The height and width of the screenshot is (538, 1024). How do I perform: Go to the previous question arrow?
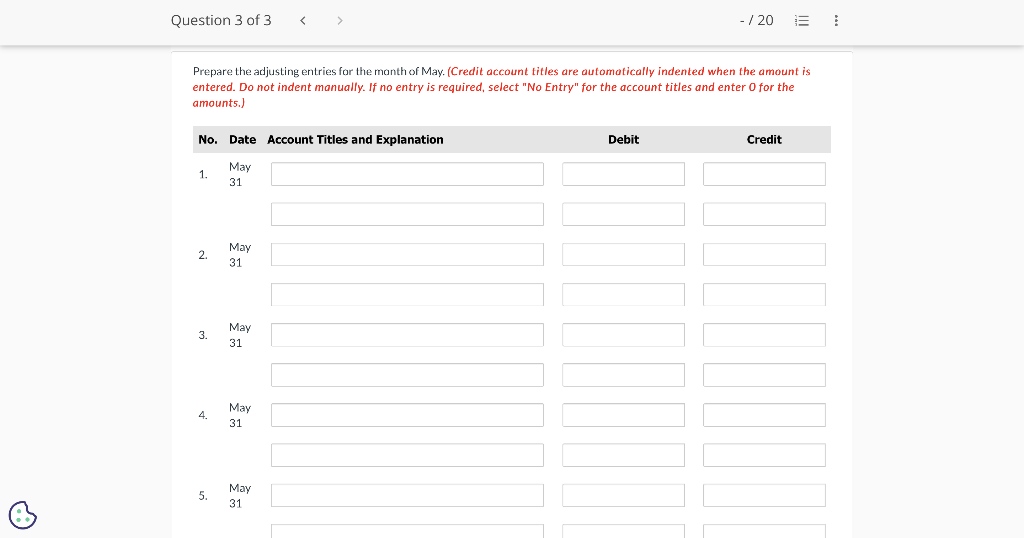[302, 20]
